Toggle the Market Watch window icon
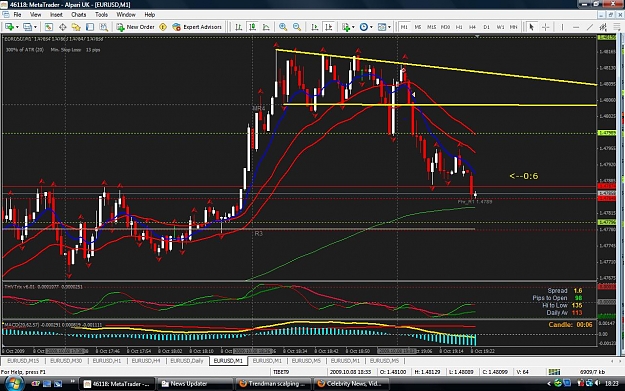This screenshot has height=391, width=625. click(x=49, y=27)
